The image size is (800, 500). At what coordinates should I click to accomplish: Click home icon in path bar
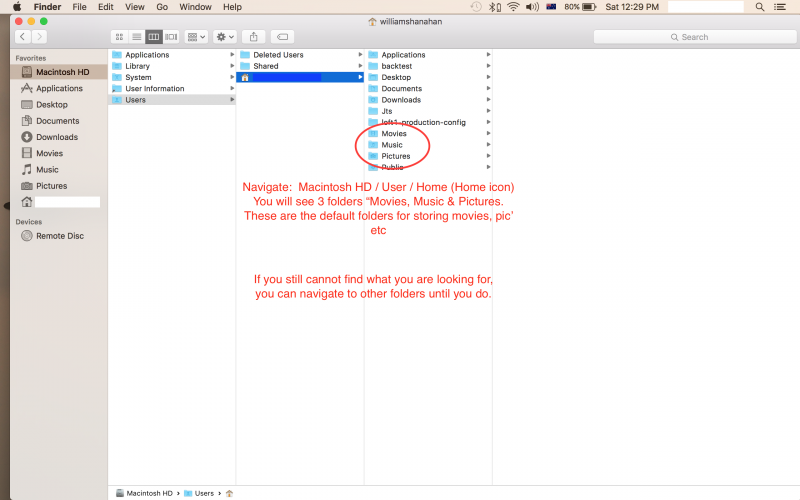tap(230, 493)
